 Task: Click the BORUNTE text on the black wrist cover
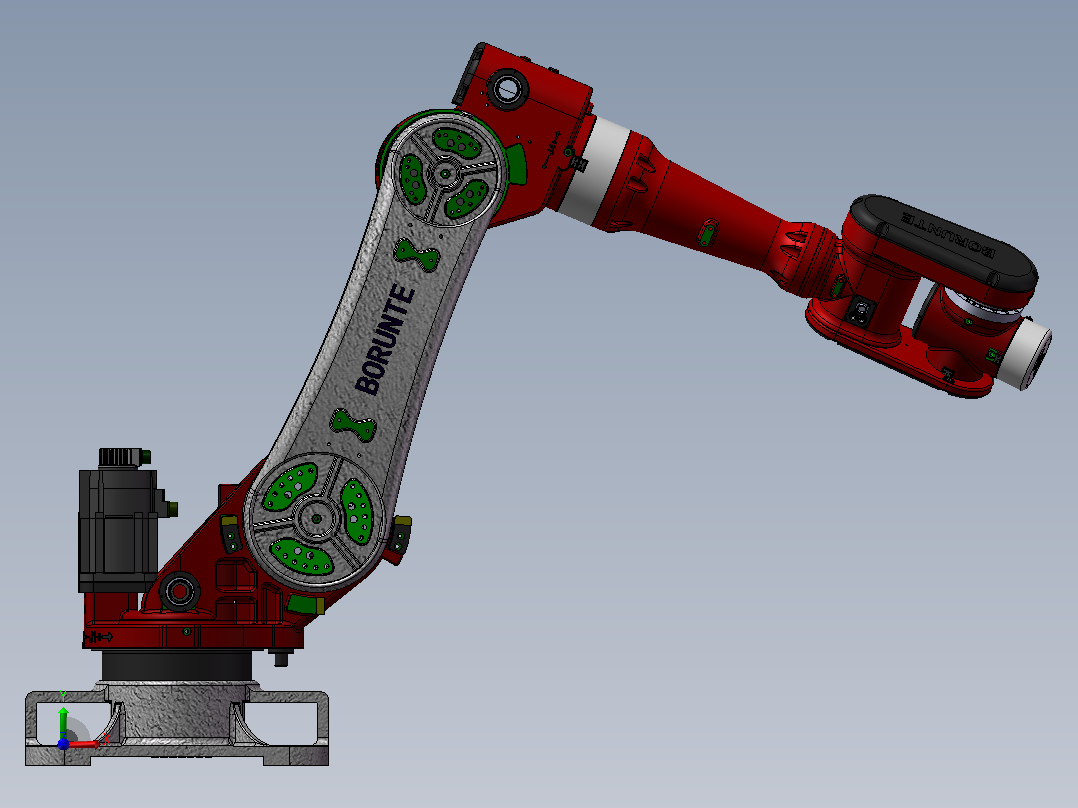pyautogui.click(x=947, y=234)
